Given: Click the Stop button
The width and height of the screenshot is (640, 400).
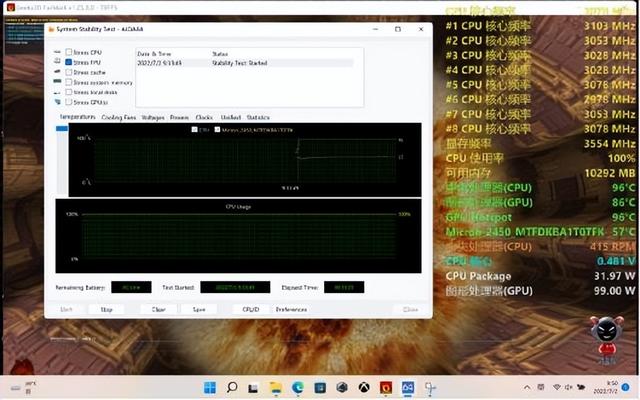Looking at the screenshot, I should click(x=107, y=309).
